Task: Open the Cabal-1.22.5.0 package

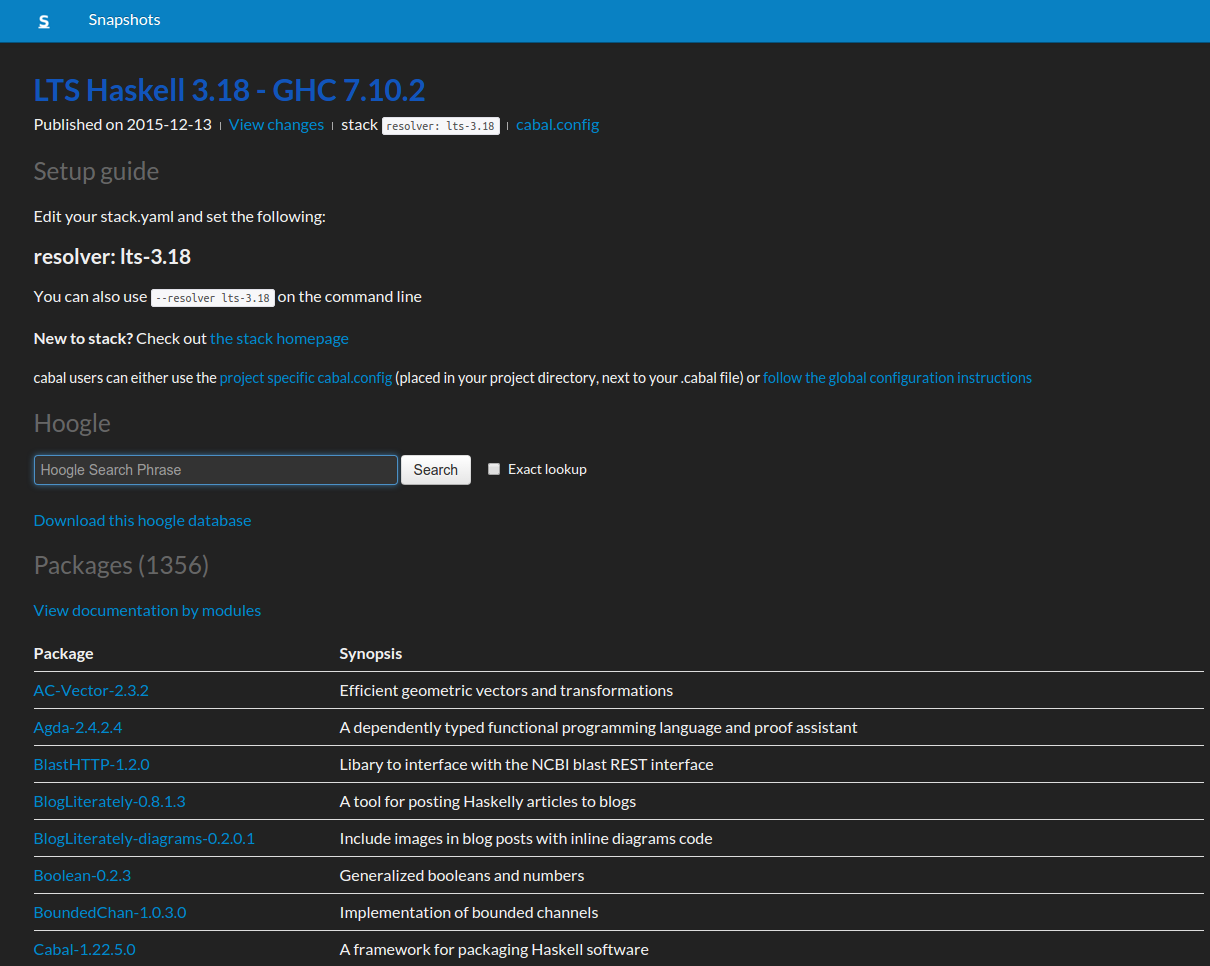Action: point(85,949)
